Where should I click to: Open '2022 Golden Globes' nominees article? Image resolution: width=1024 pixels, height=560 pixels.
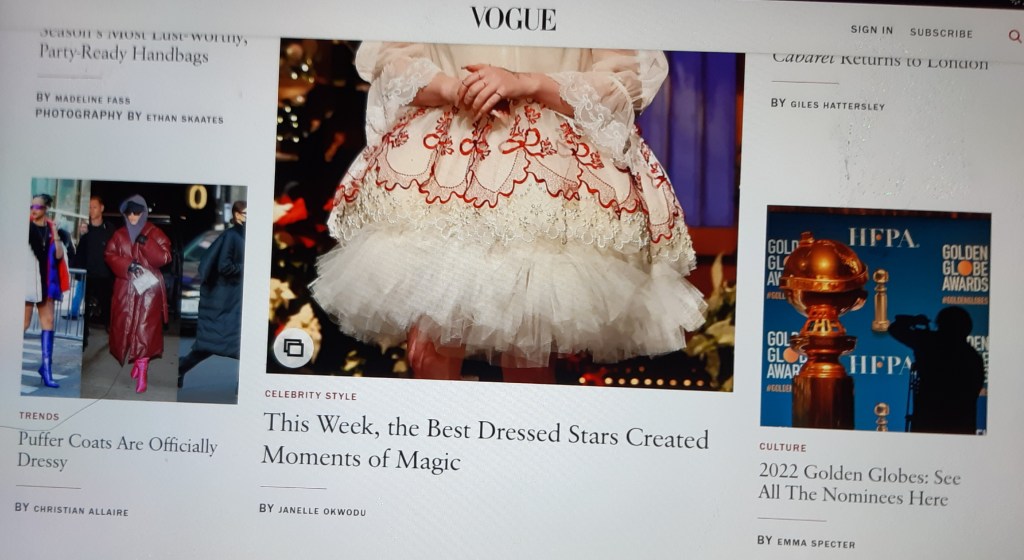click(x=859, y=485)
